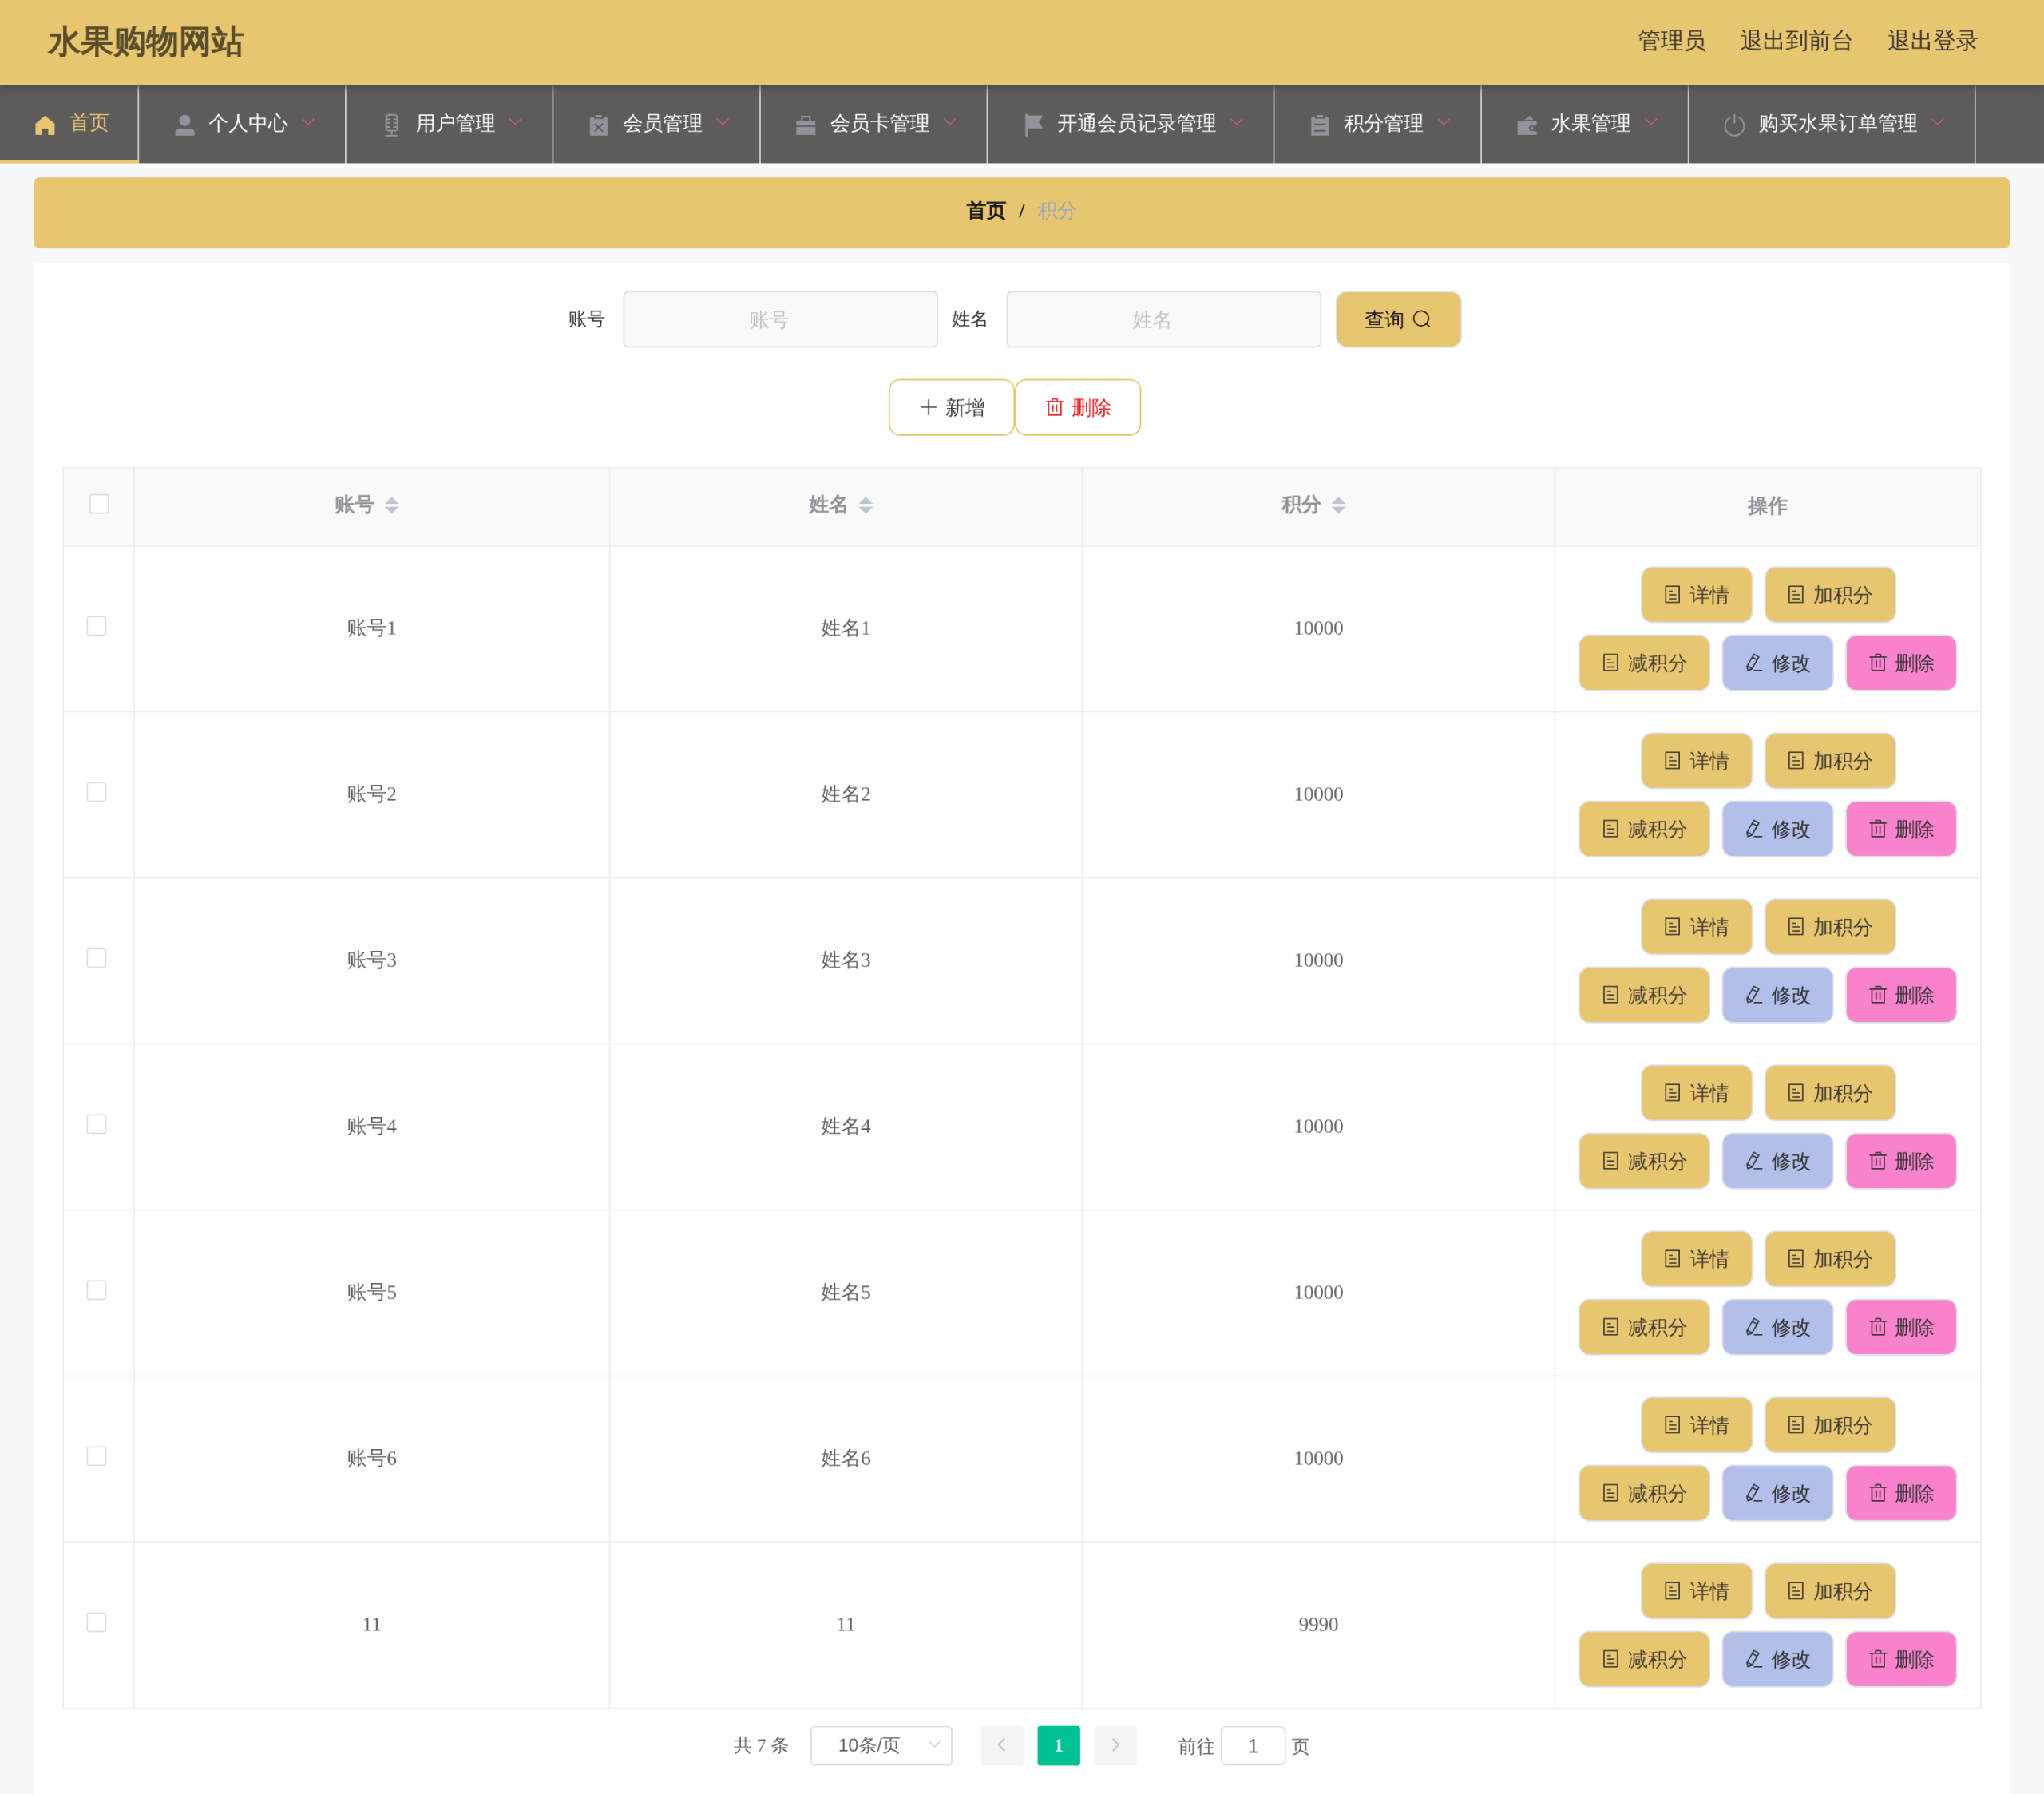Open the 10条/页 page size dropdown
The image size is (2044, 1794).
pos(881,1745)
